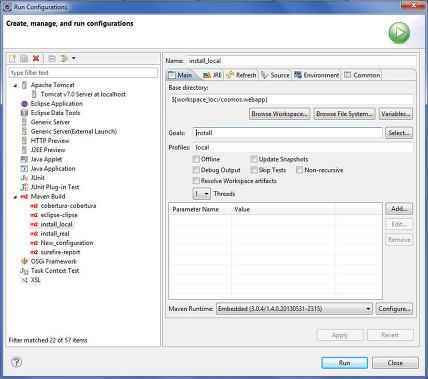Open the Main tab

coord(180,75)
